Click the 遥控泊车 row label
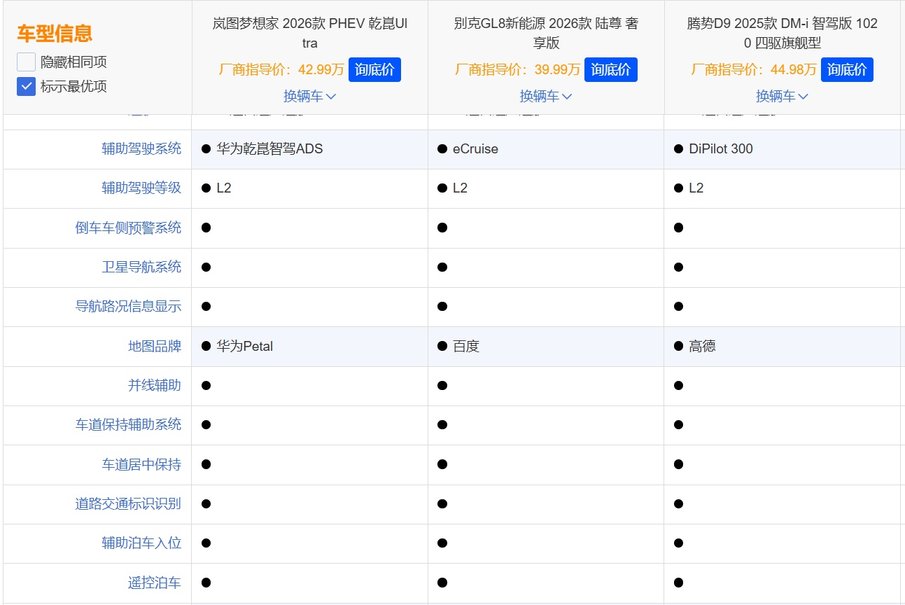 click(155, 582)
